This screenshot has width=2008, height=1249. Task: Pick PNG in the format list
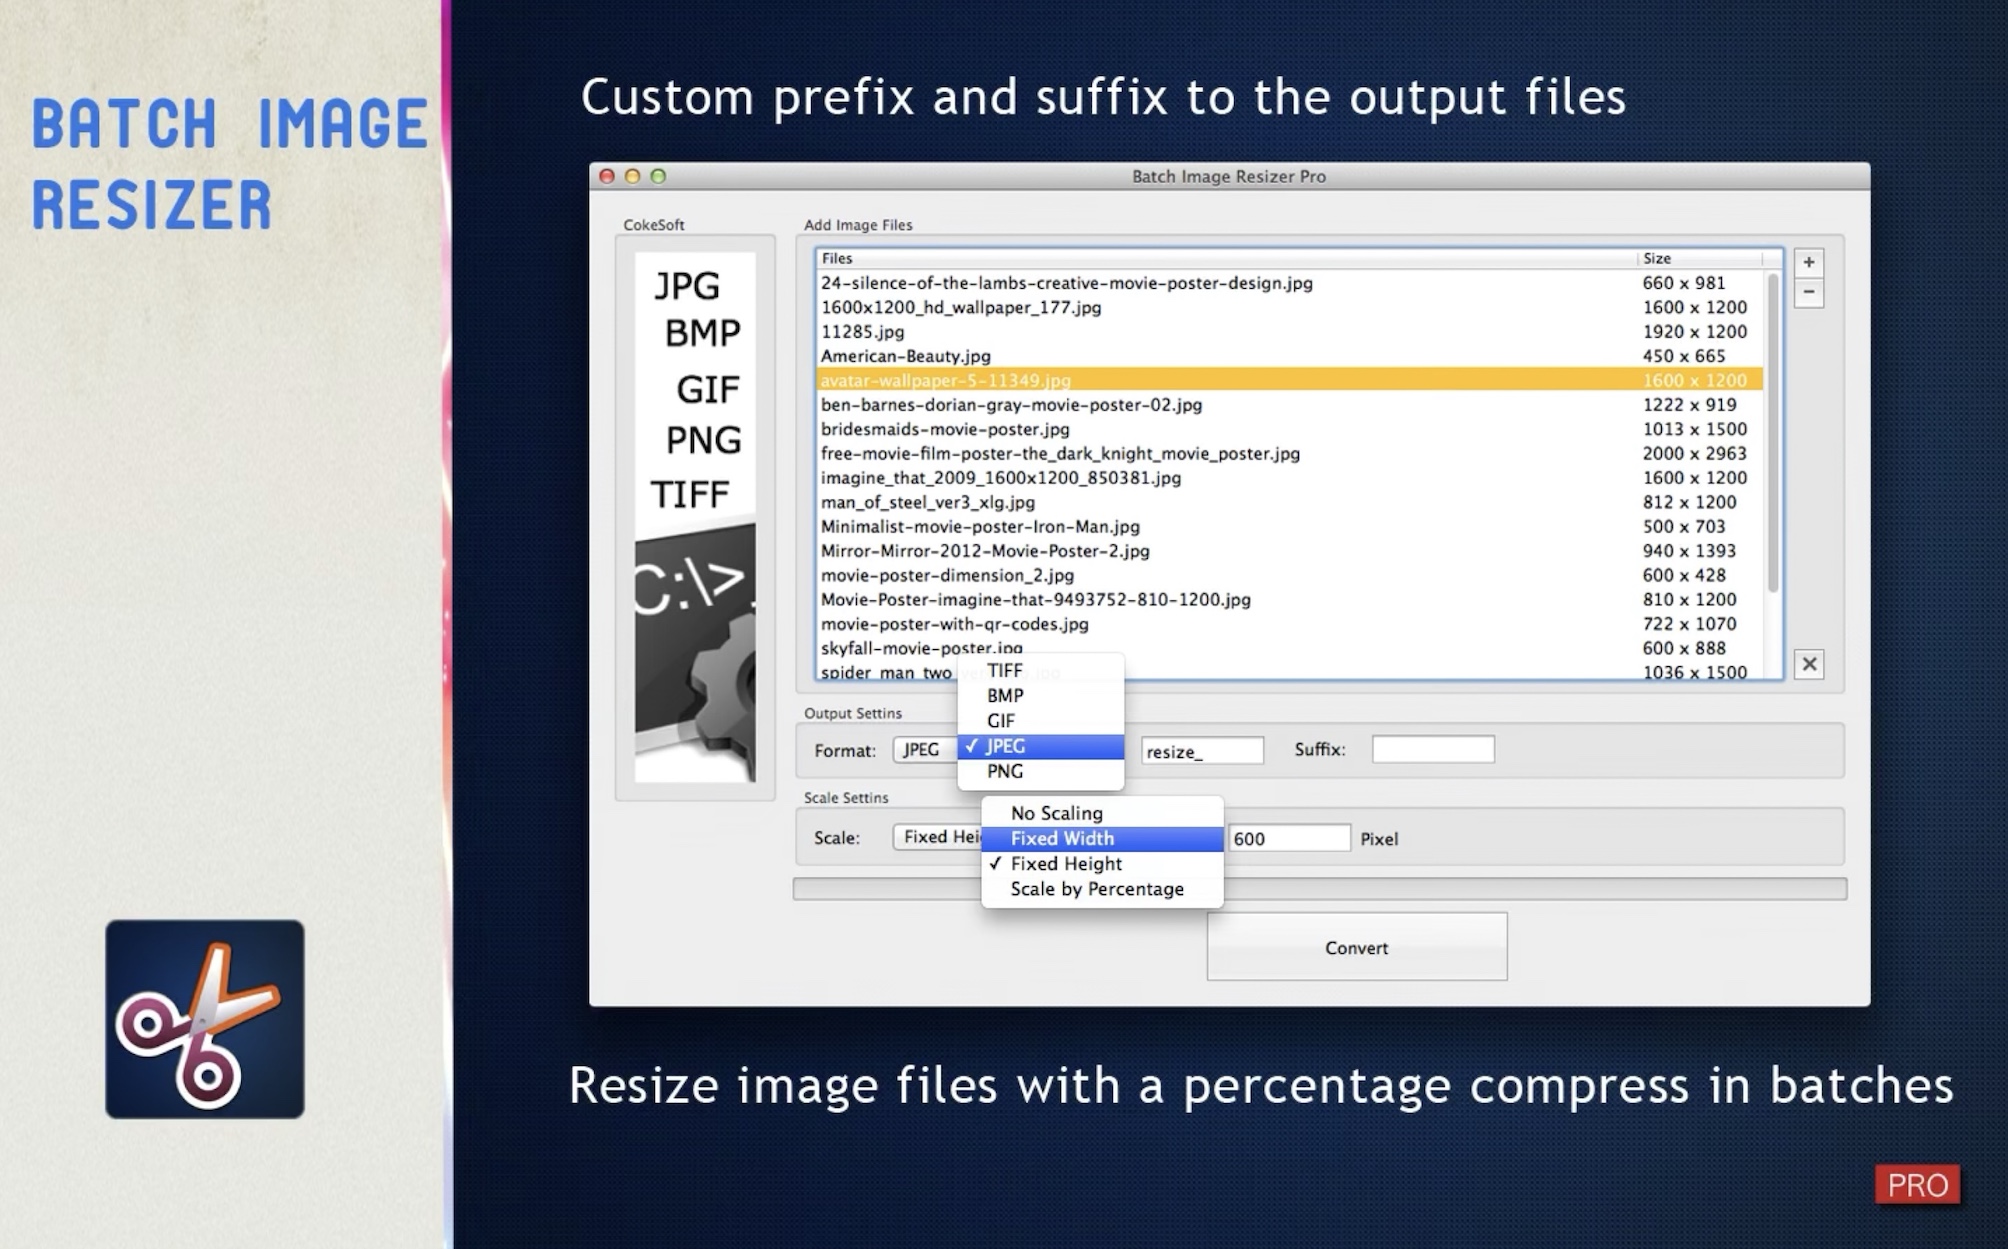pyautogui.click(x=1004, y=772)
